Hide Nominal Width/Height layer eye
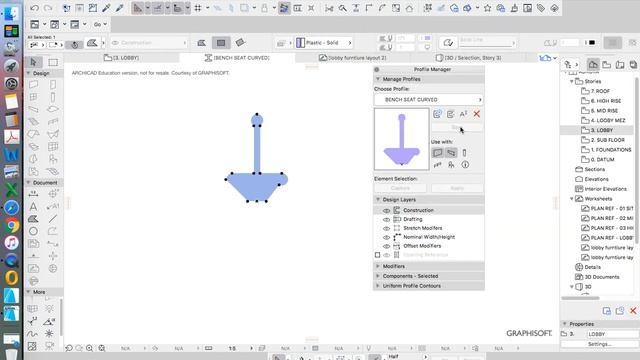This screenshot has width=640, height=360. [x=386, y=238]
